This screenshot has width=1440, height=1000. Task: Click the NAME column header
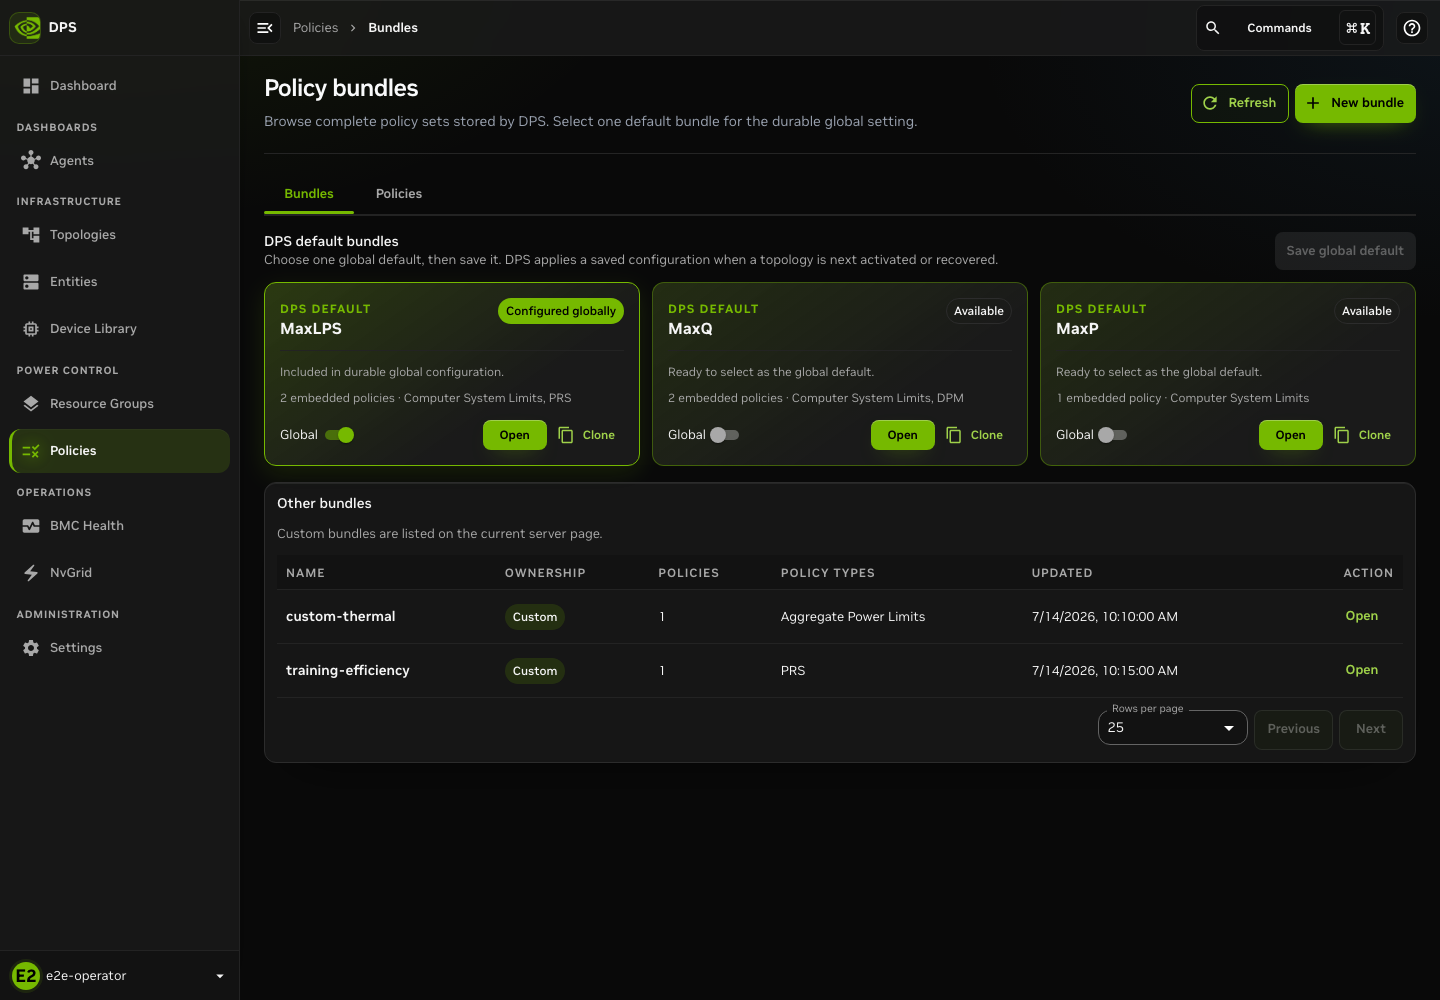(x=305, y=573)
